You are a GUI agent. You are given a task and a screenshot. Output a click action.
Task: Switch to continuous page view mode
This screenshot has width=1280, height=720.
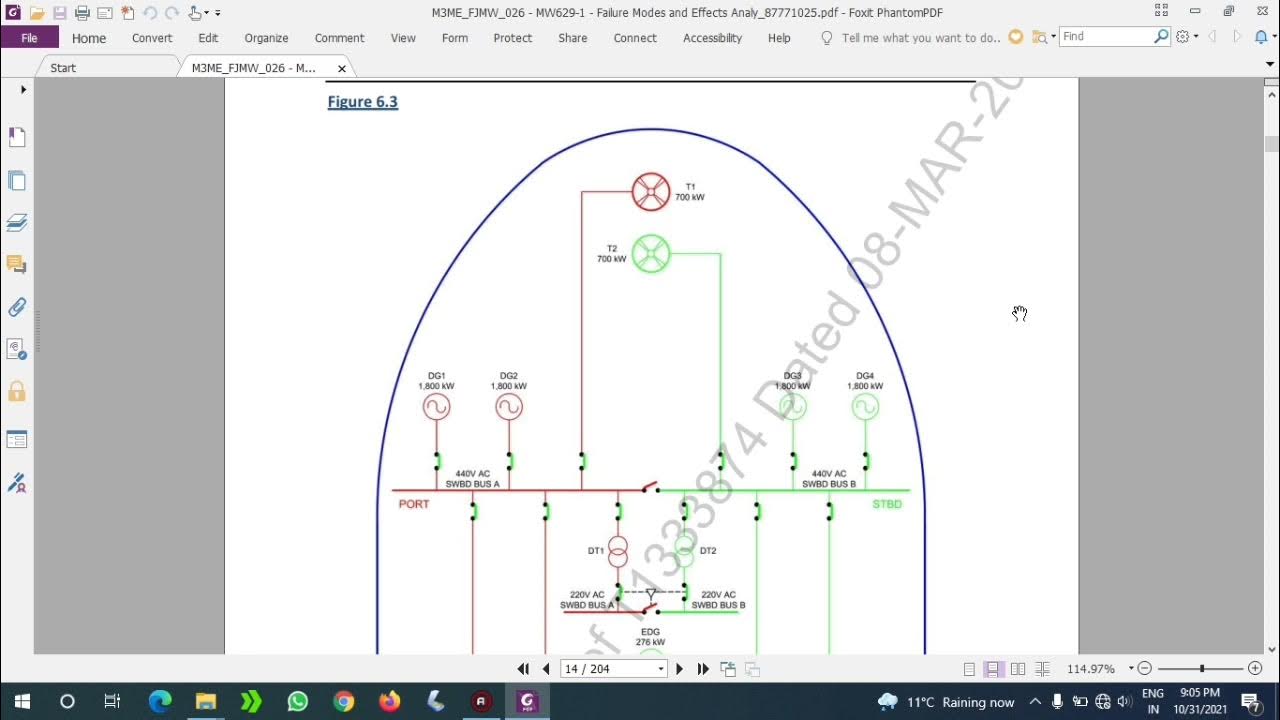coord(993,669)
